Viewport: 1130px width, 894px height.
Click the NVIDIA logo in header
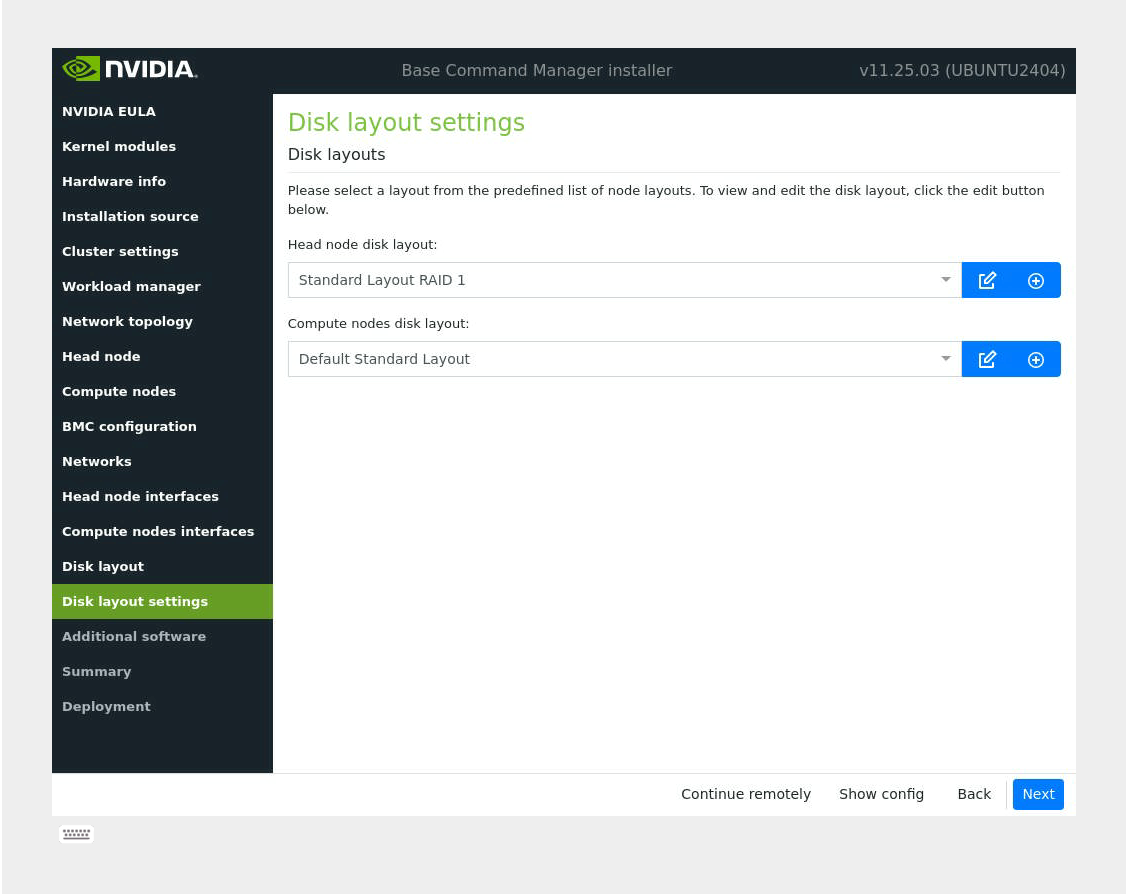130,70
